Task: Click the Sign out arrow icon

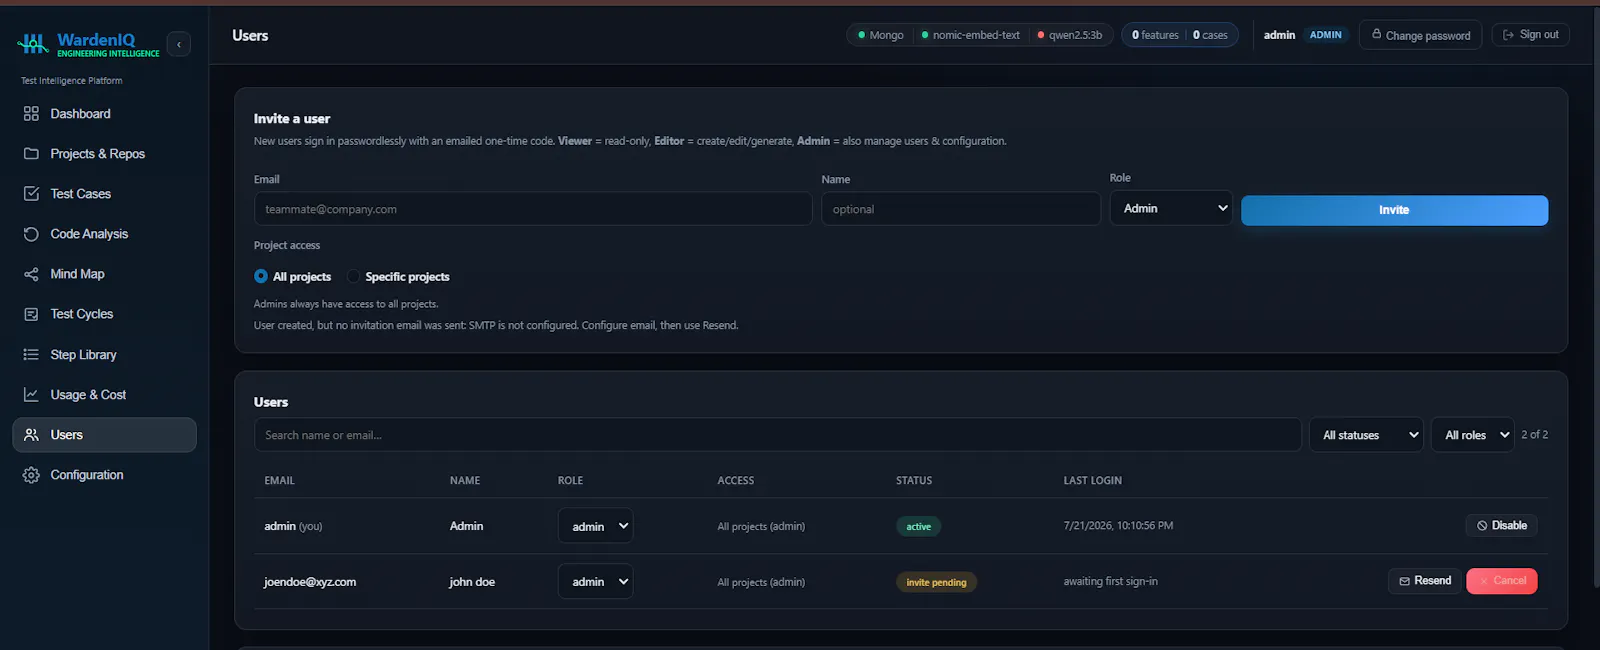Action: click(x=1509, y=35)
